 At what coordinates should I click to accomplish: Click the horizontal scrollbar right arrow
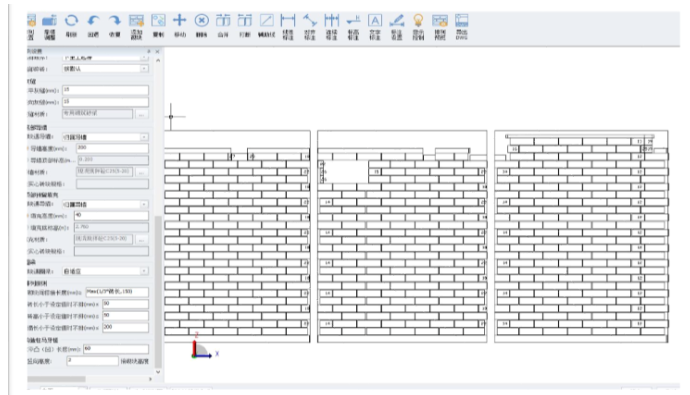pyautogui.click(x=150, y=379)
